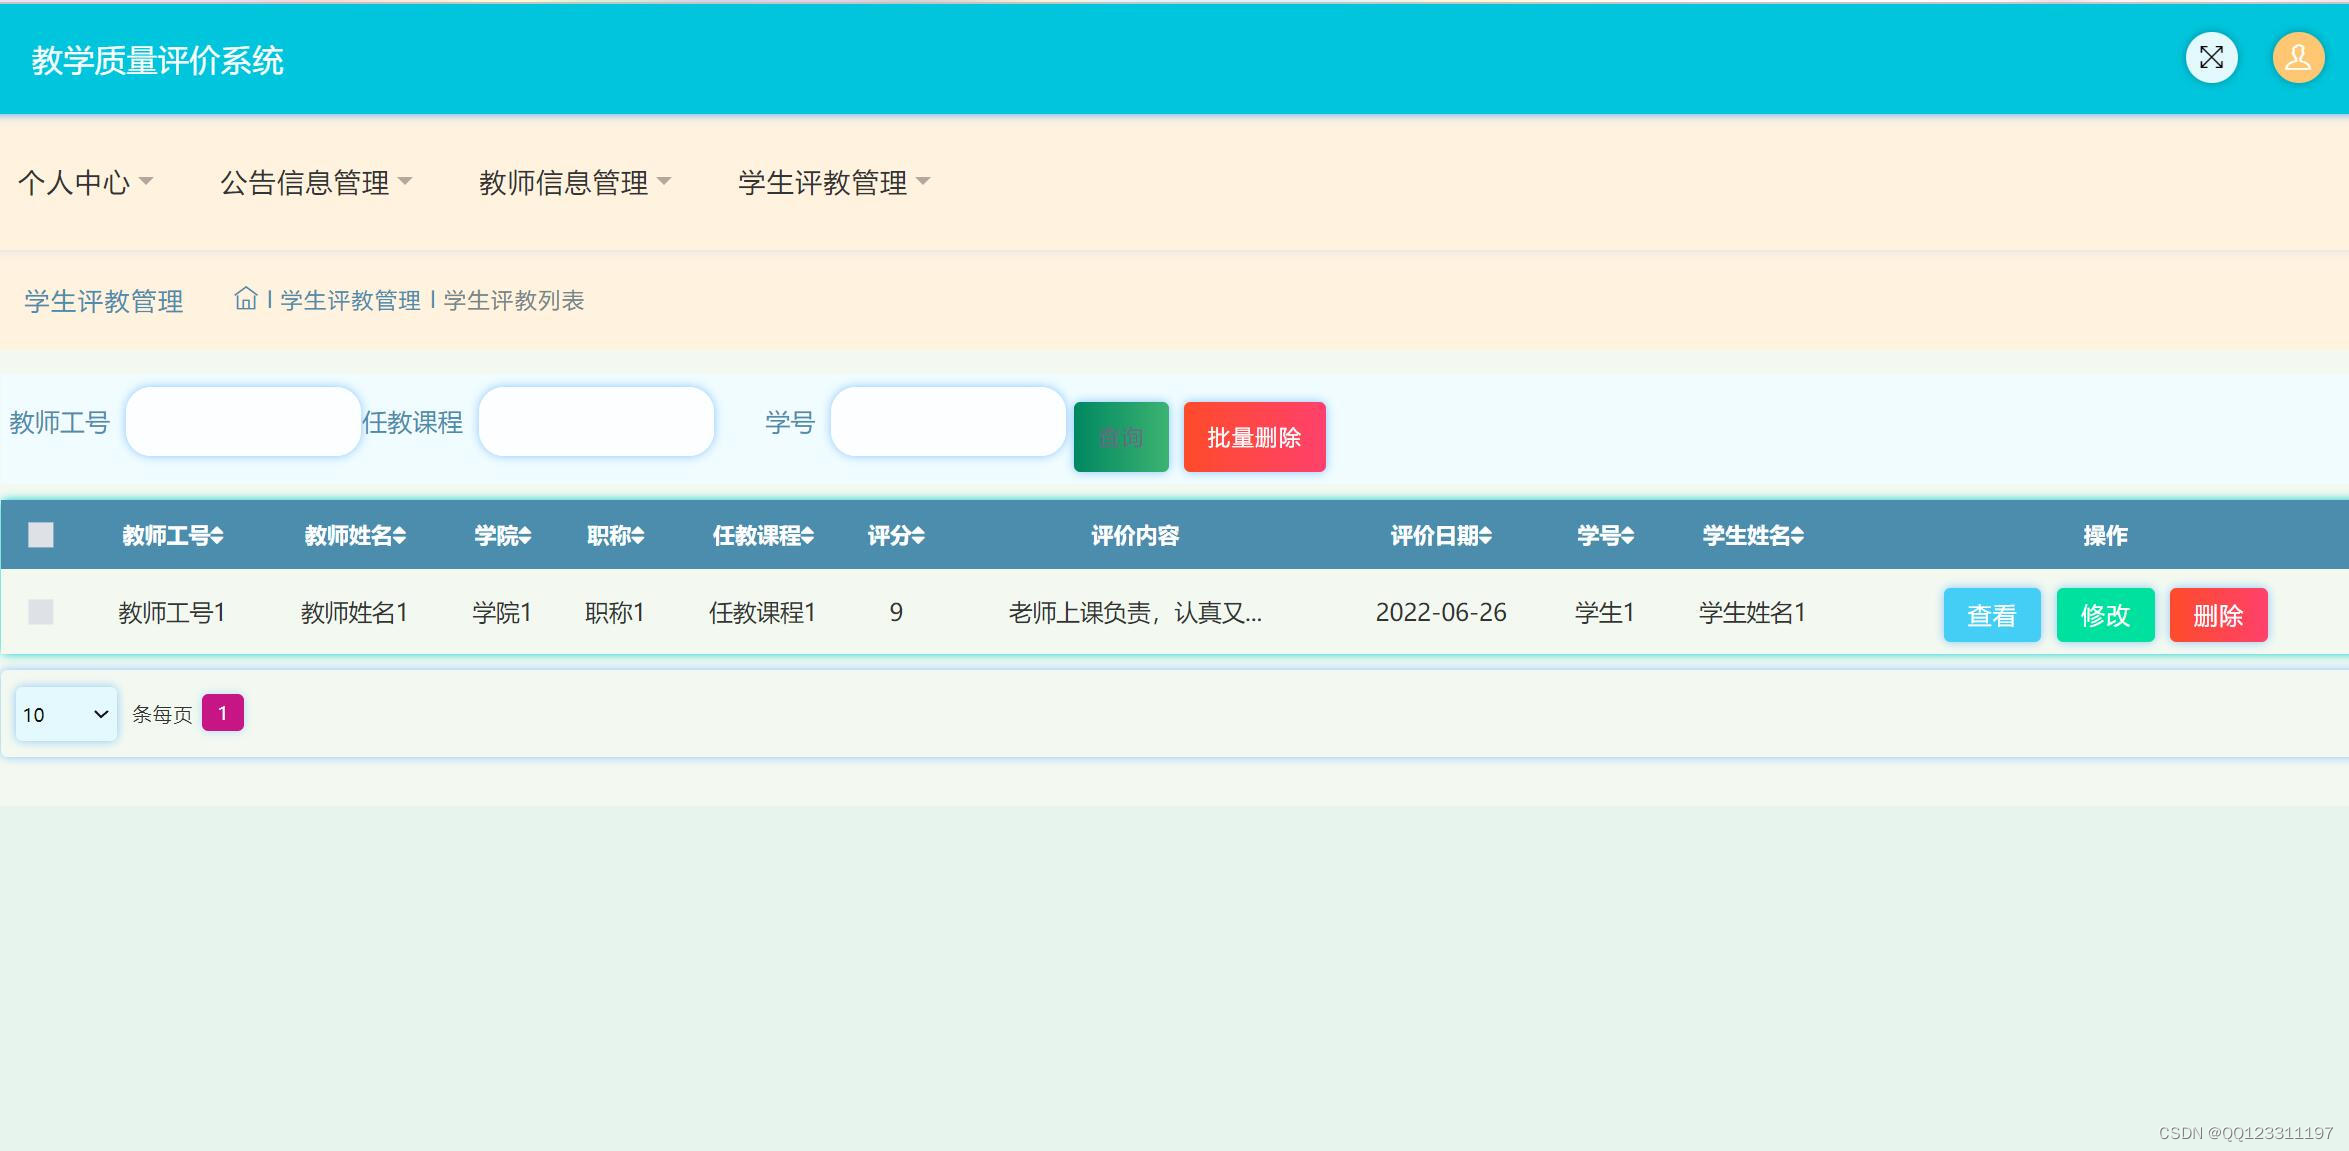Click the 学生评教管理 page title text
This screenshot has width=2349, height=1151.
point(104,301)
